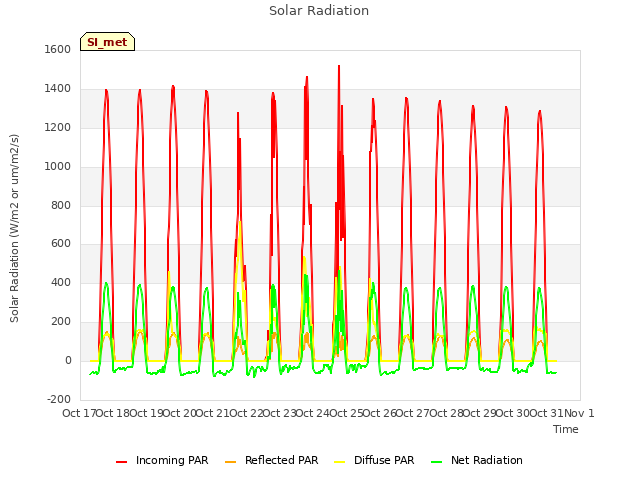Click the Oct 17 x-axis tick label
Screen dimensions: 640x480
[x=79, y=413]
